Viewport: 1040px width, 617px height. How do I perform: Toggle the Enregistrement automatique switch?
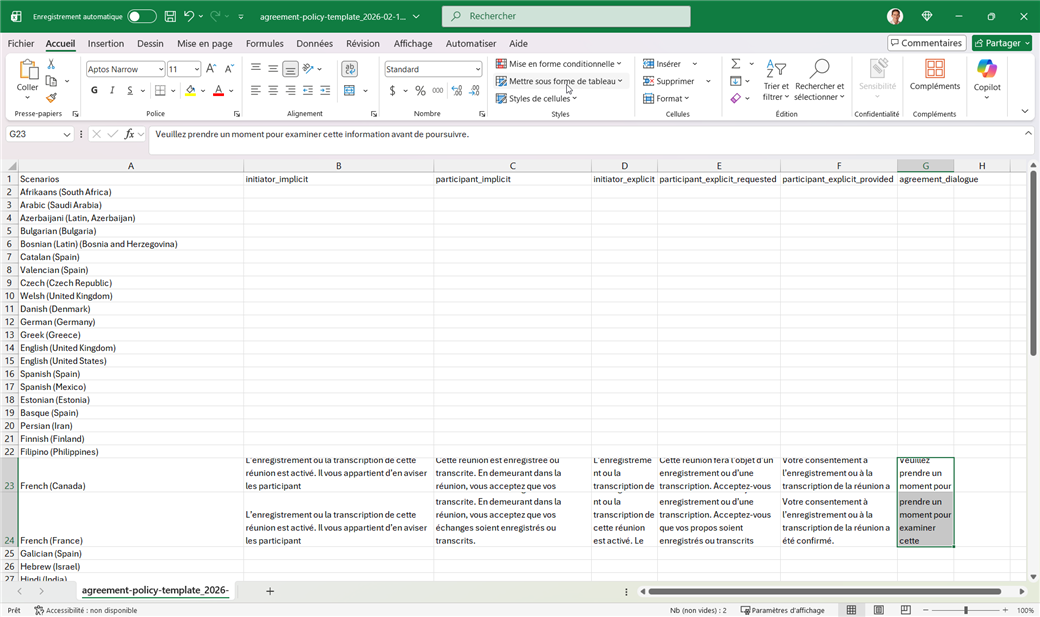click(x=141, y=17)
